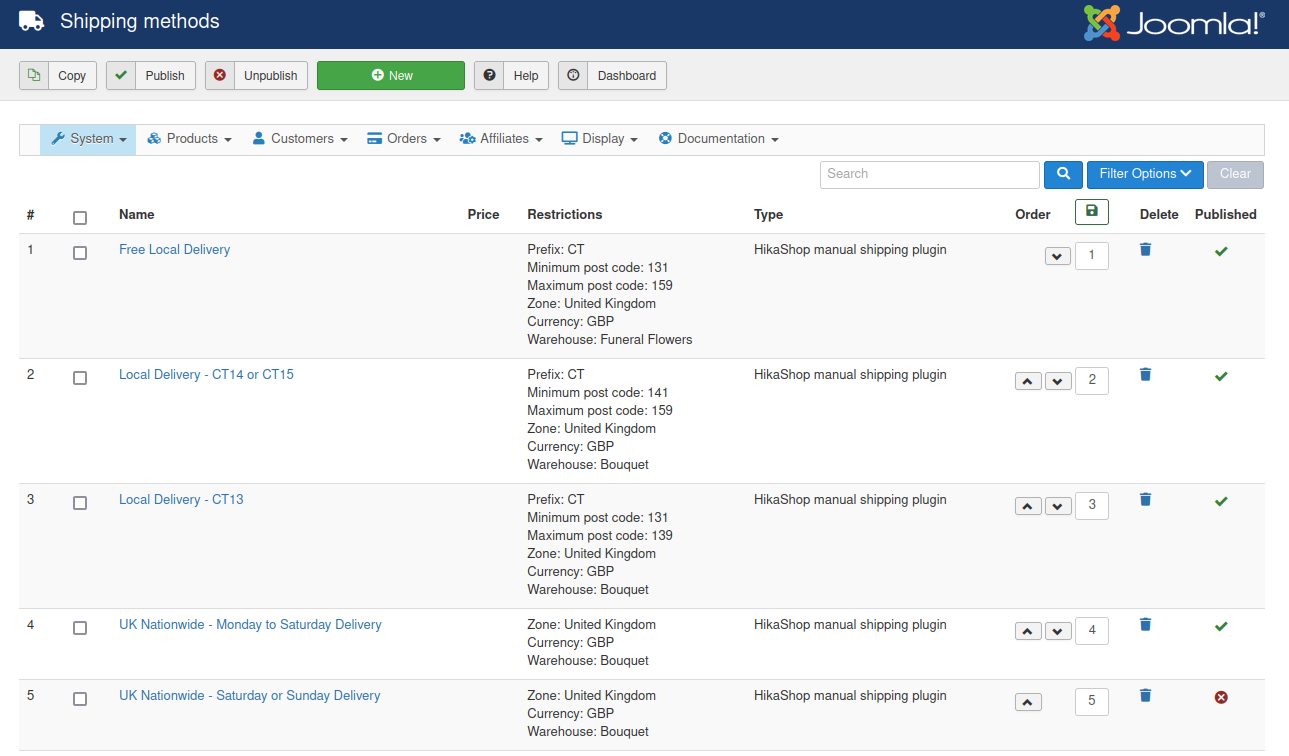The height and width of the screenshot is (756, 1289).
Task: Expand the Orders menu
Action: [x=404, y=139]
